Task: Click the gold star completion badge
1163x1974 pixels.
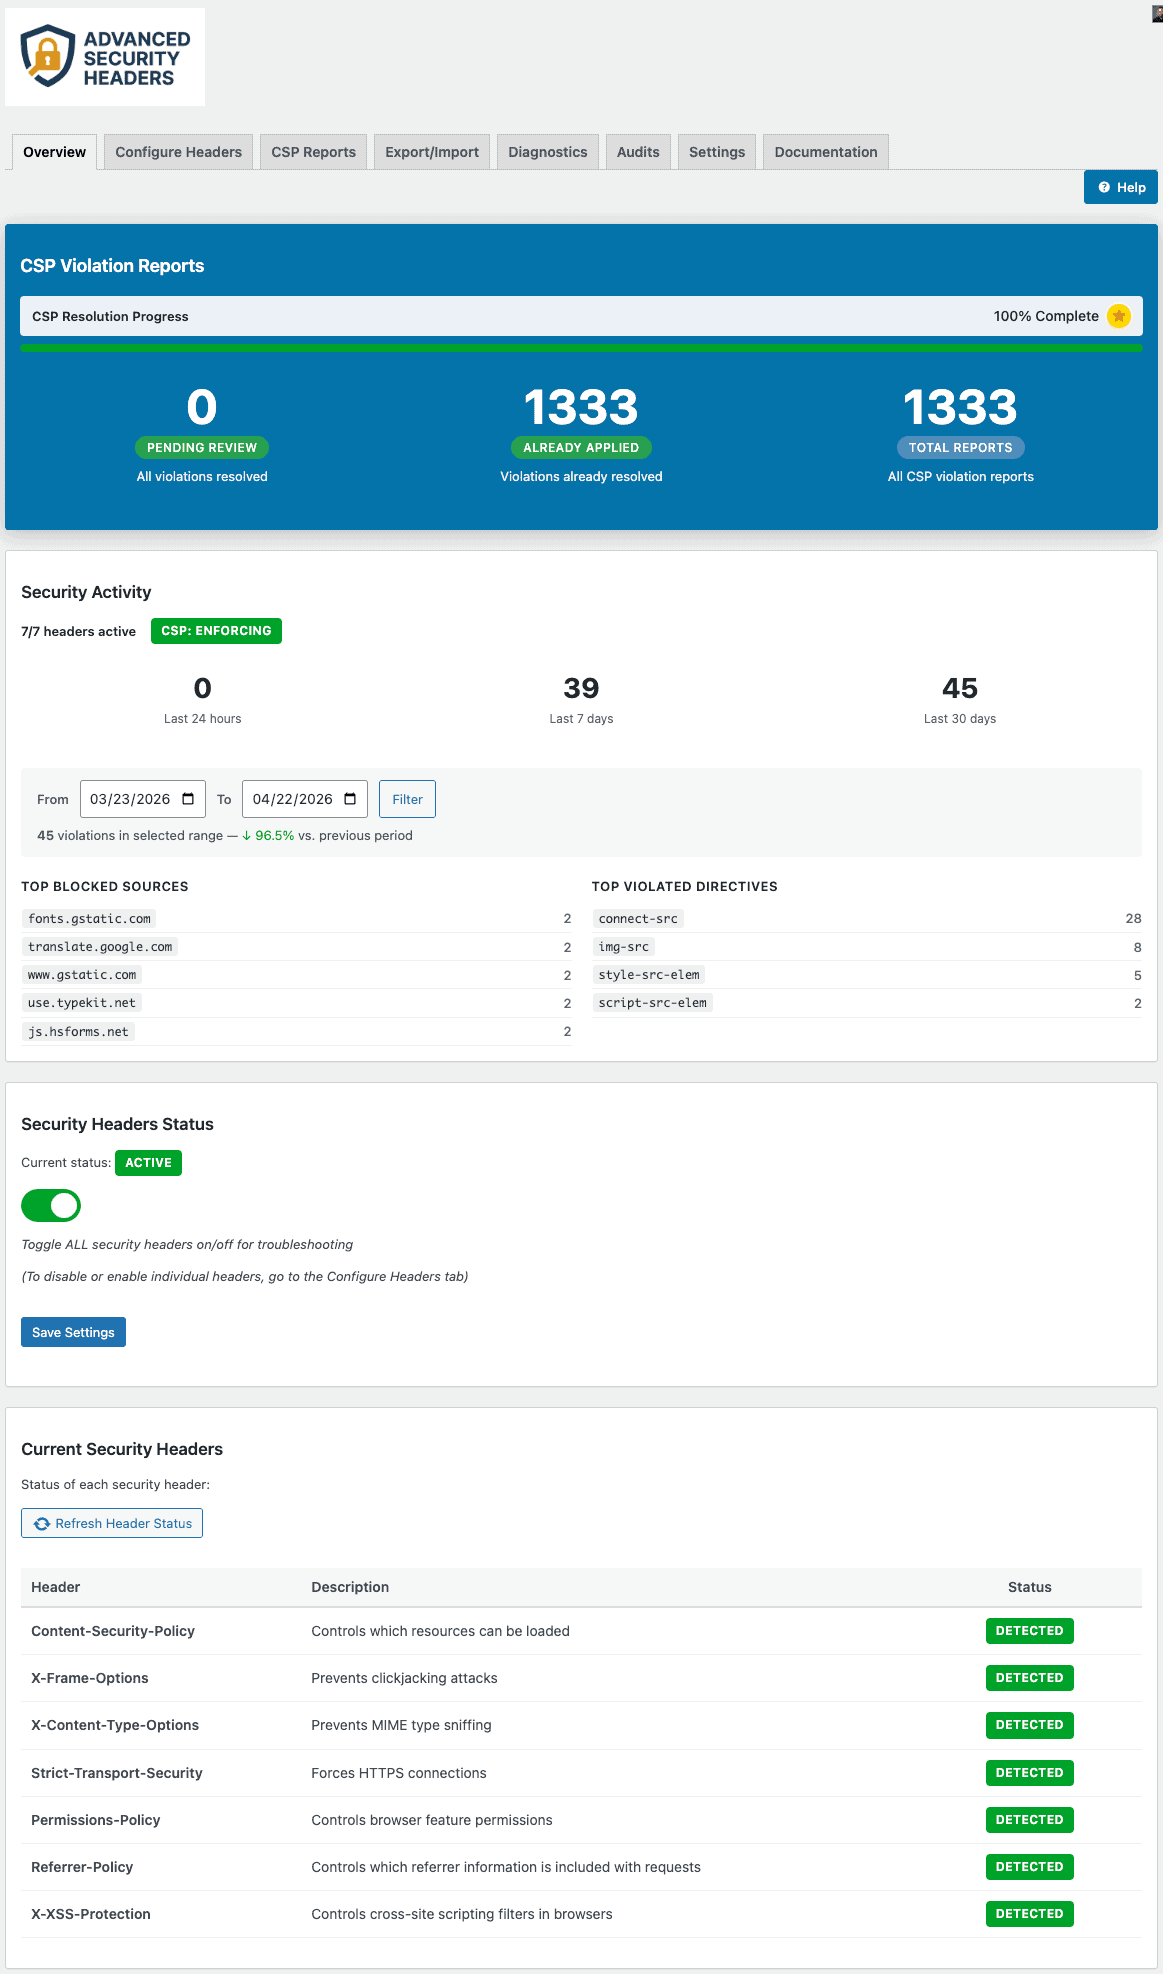Action: pyautogui.click(x=1119, y=316)
